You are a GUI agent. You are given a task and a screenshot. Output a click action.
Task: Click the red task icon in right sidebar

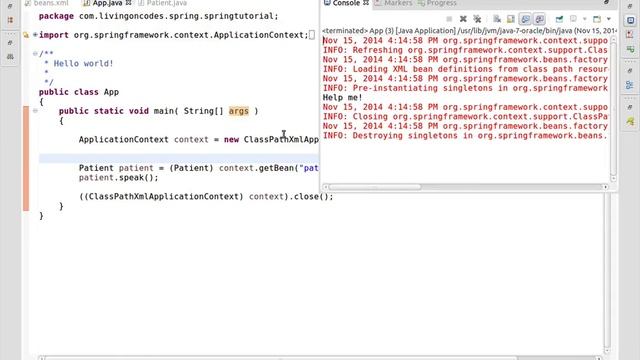point(630,34)
